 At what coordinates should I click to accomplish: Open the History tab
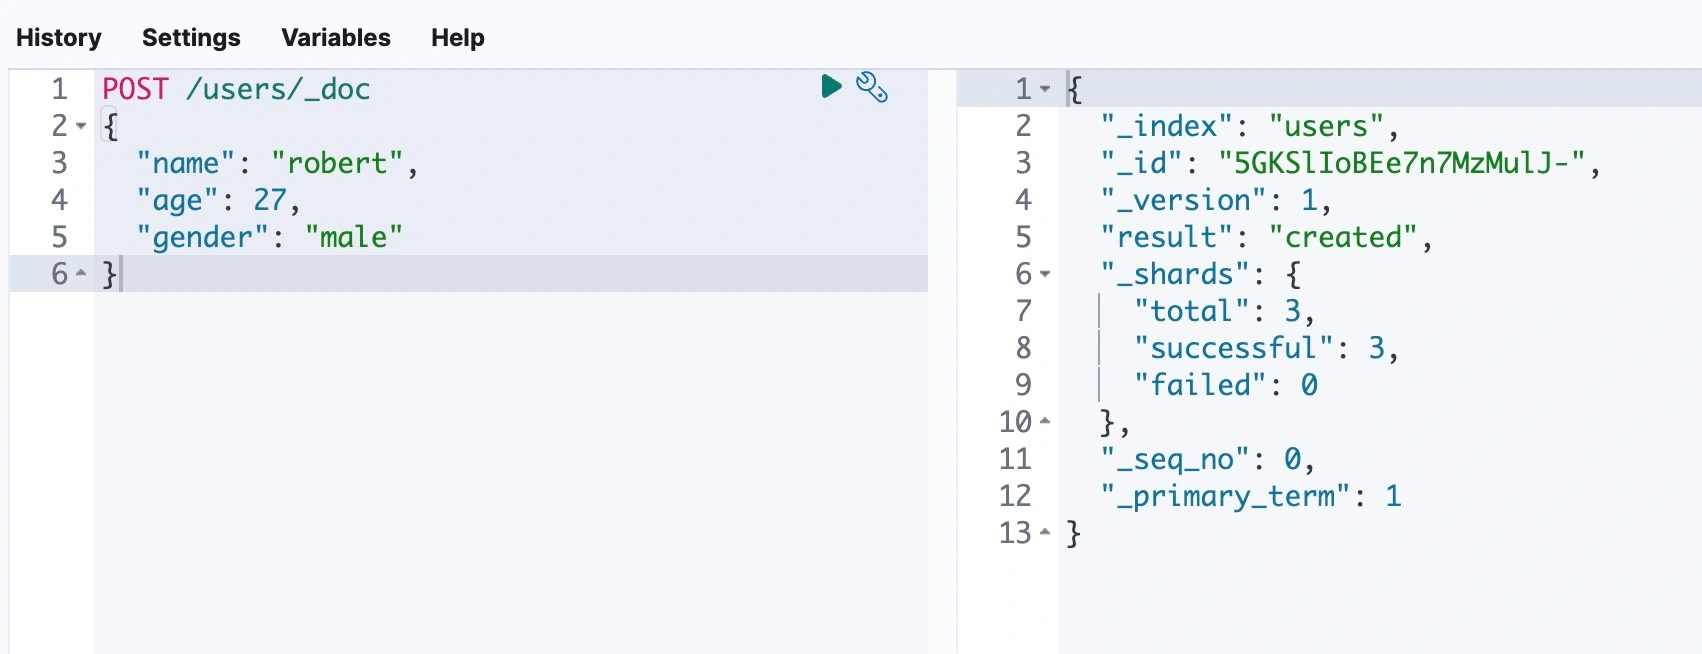[x=59, y=38]
